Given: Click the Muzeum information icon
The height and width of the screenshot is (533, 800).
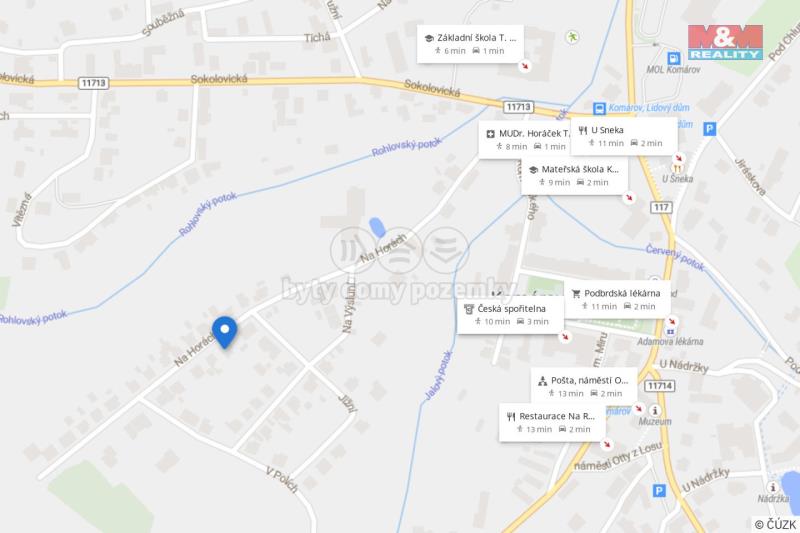Looking at the screenshot, I should tap(655, 410).
